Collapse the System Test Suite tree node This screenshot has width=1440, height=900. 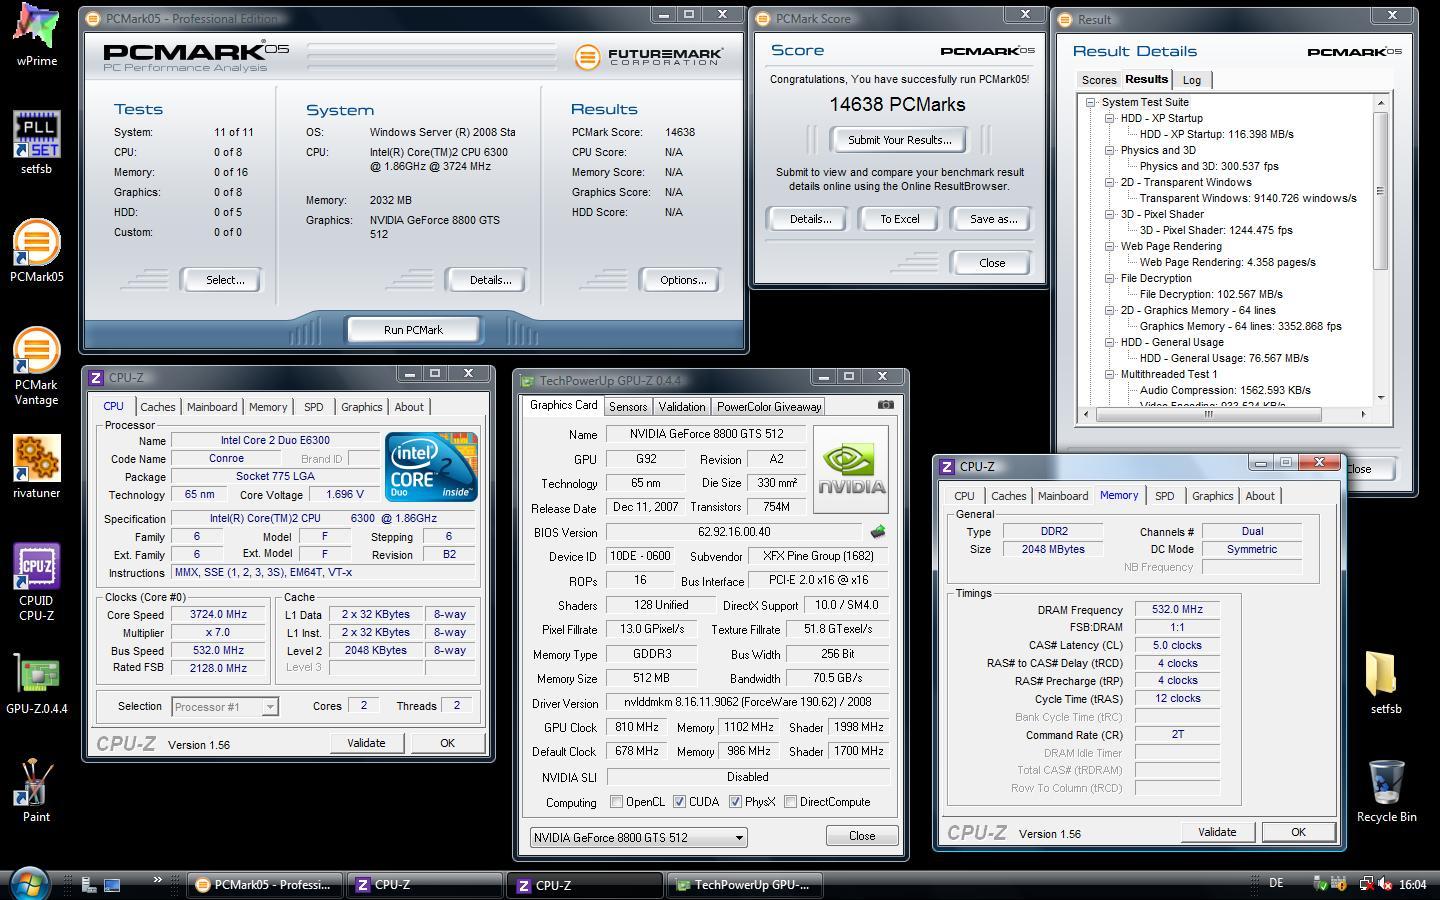tap(1092, 102)
